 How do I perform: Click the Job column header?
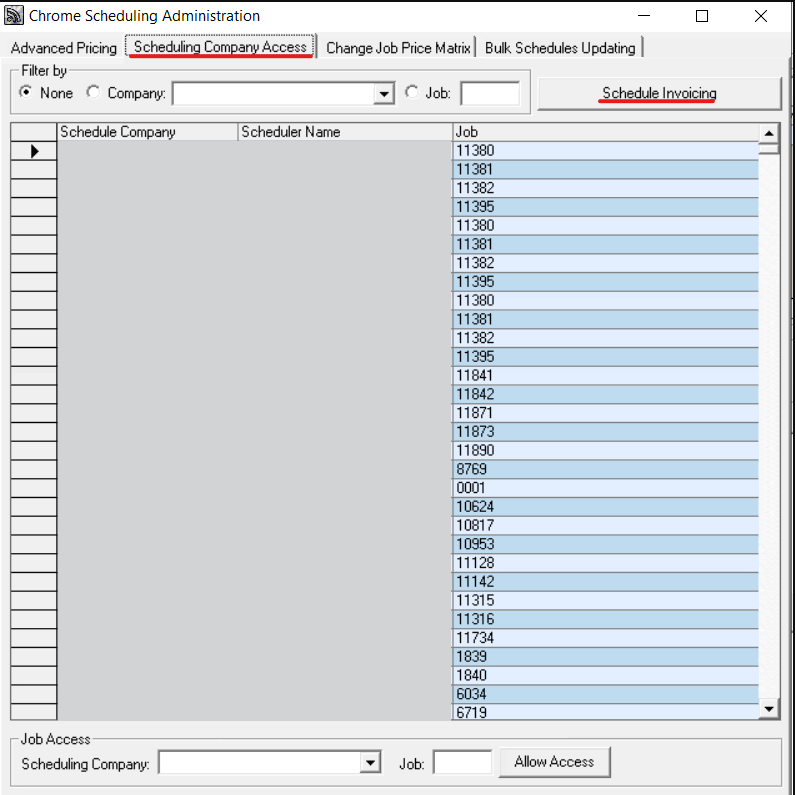(x=605, y=132)
